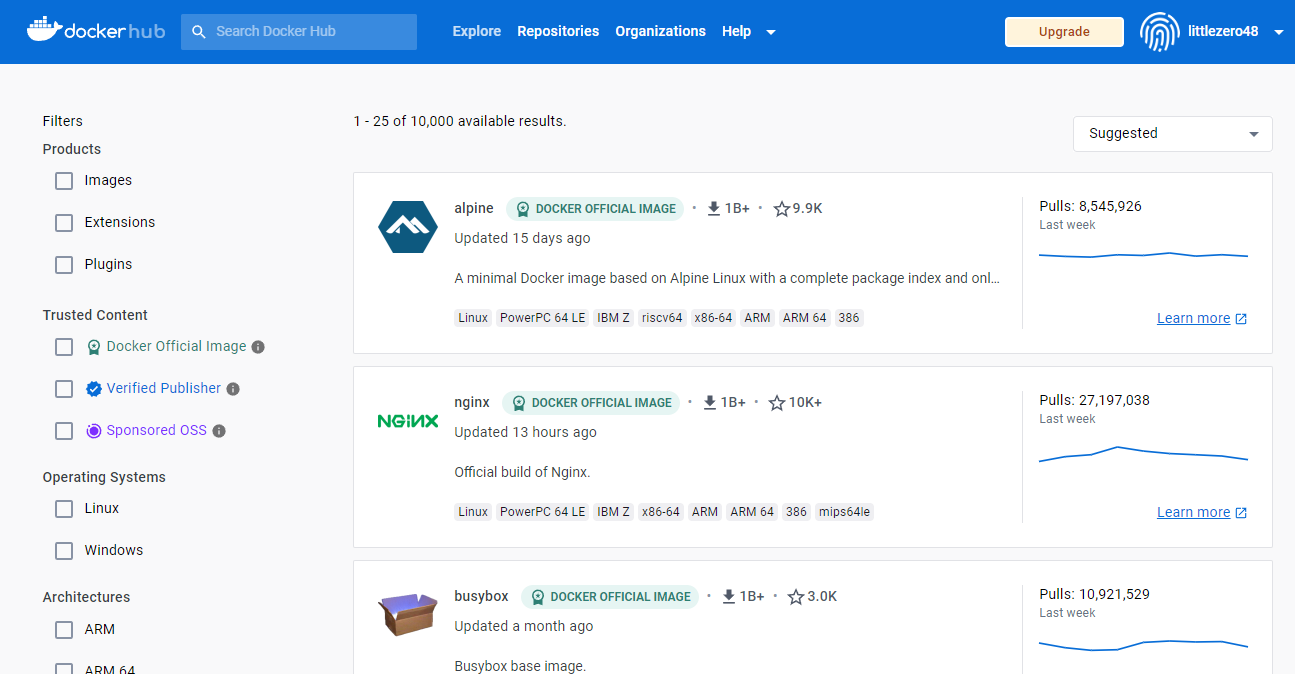The height and width of the screenshot is (674, 1295).
Task: Click the busybox star rating icon
Action: [x=796, y=597]
